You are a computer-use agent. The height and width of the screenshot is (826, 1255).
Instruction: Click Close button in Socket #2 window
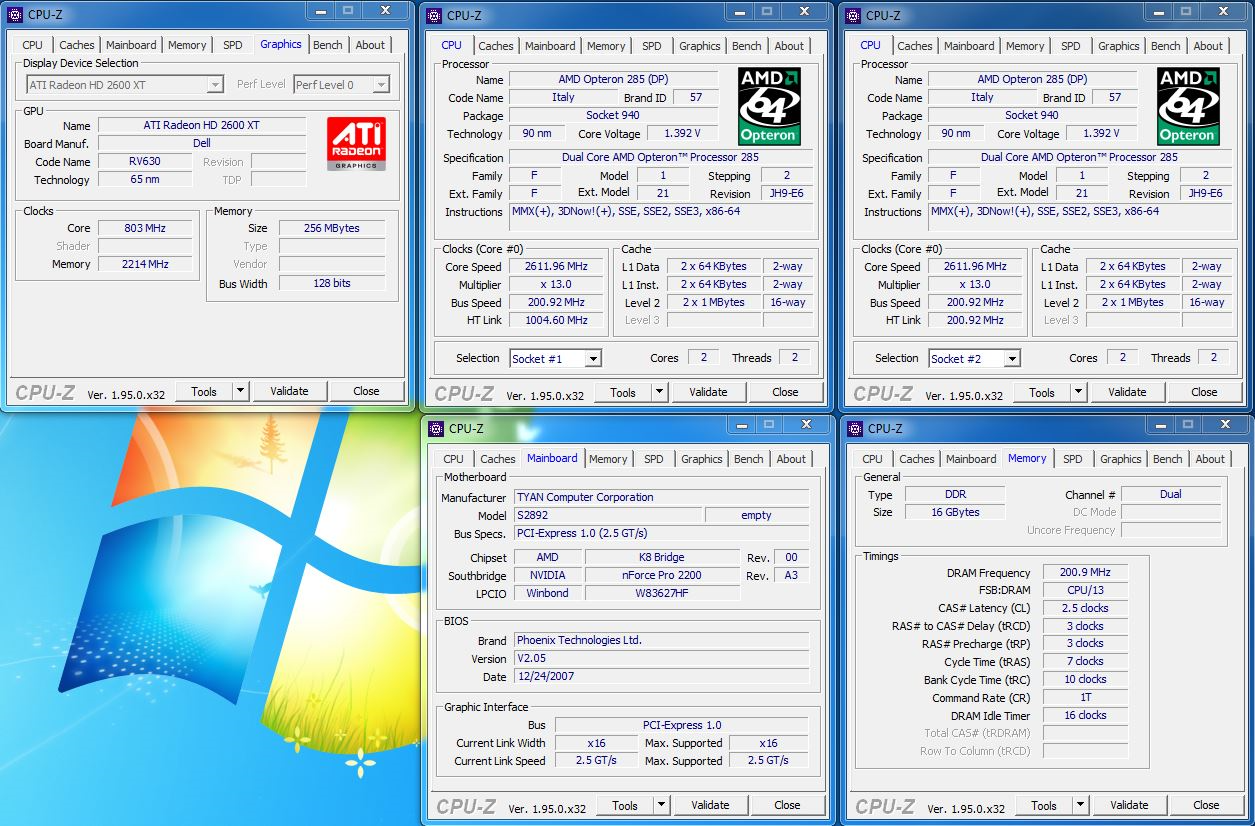1204,392
